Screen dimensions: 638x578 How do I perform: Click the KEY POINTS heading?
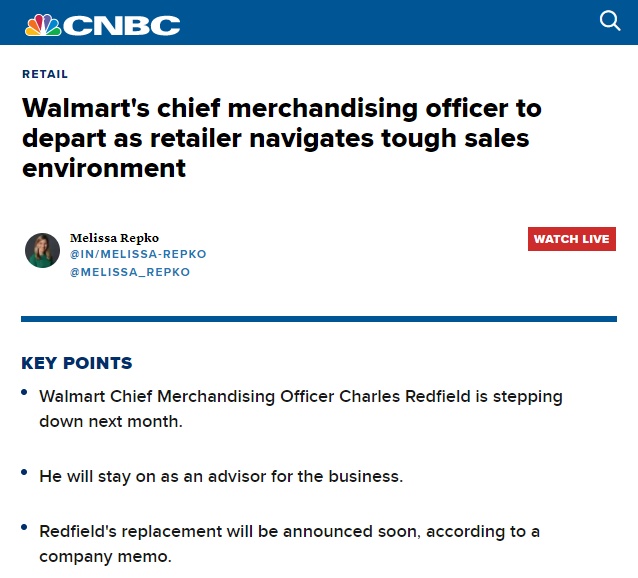click(x=77, y=363)
